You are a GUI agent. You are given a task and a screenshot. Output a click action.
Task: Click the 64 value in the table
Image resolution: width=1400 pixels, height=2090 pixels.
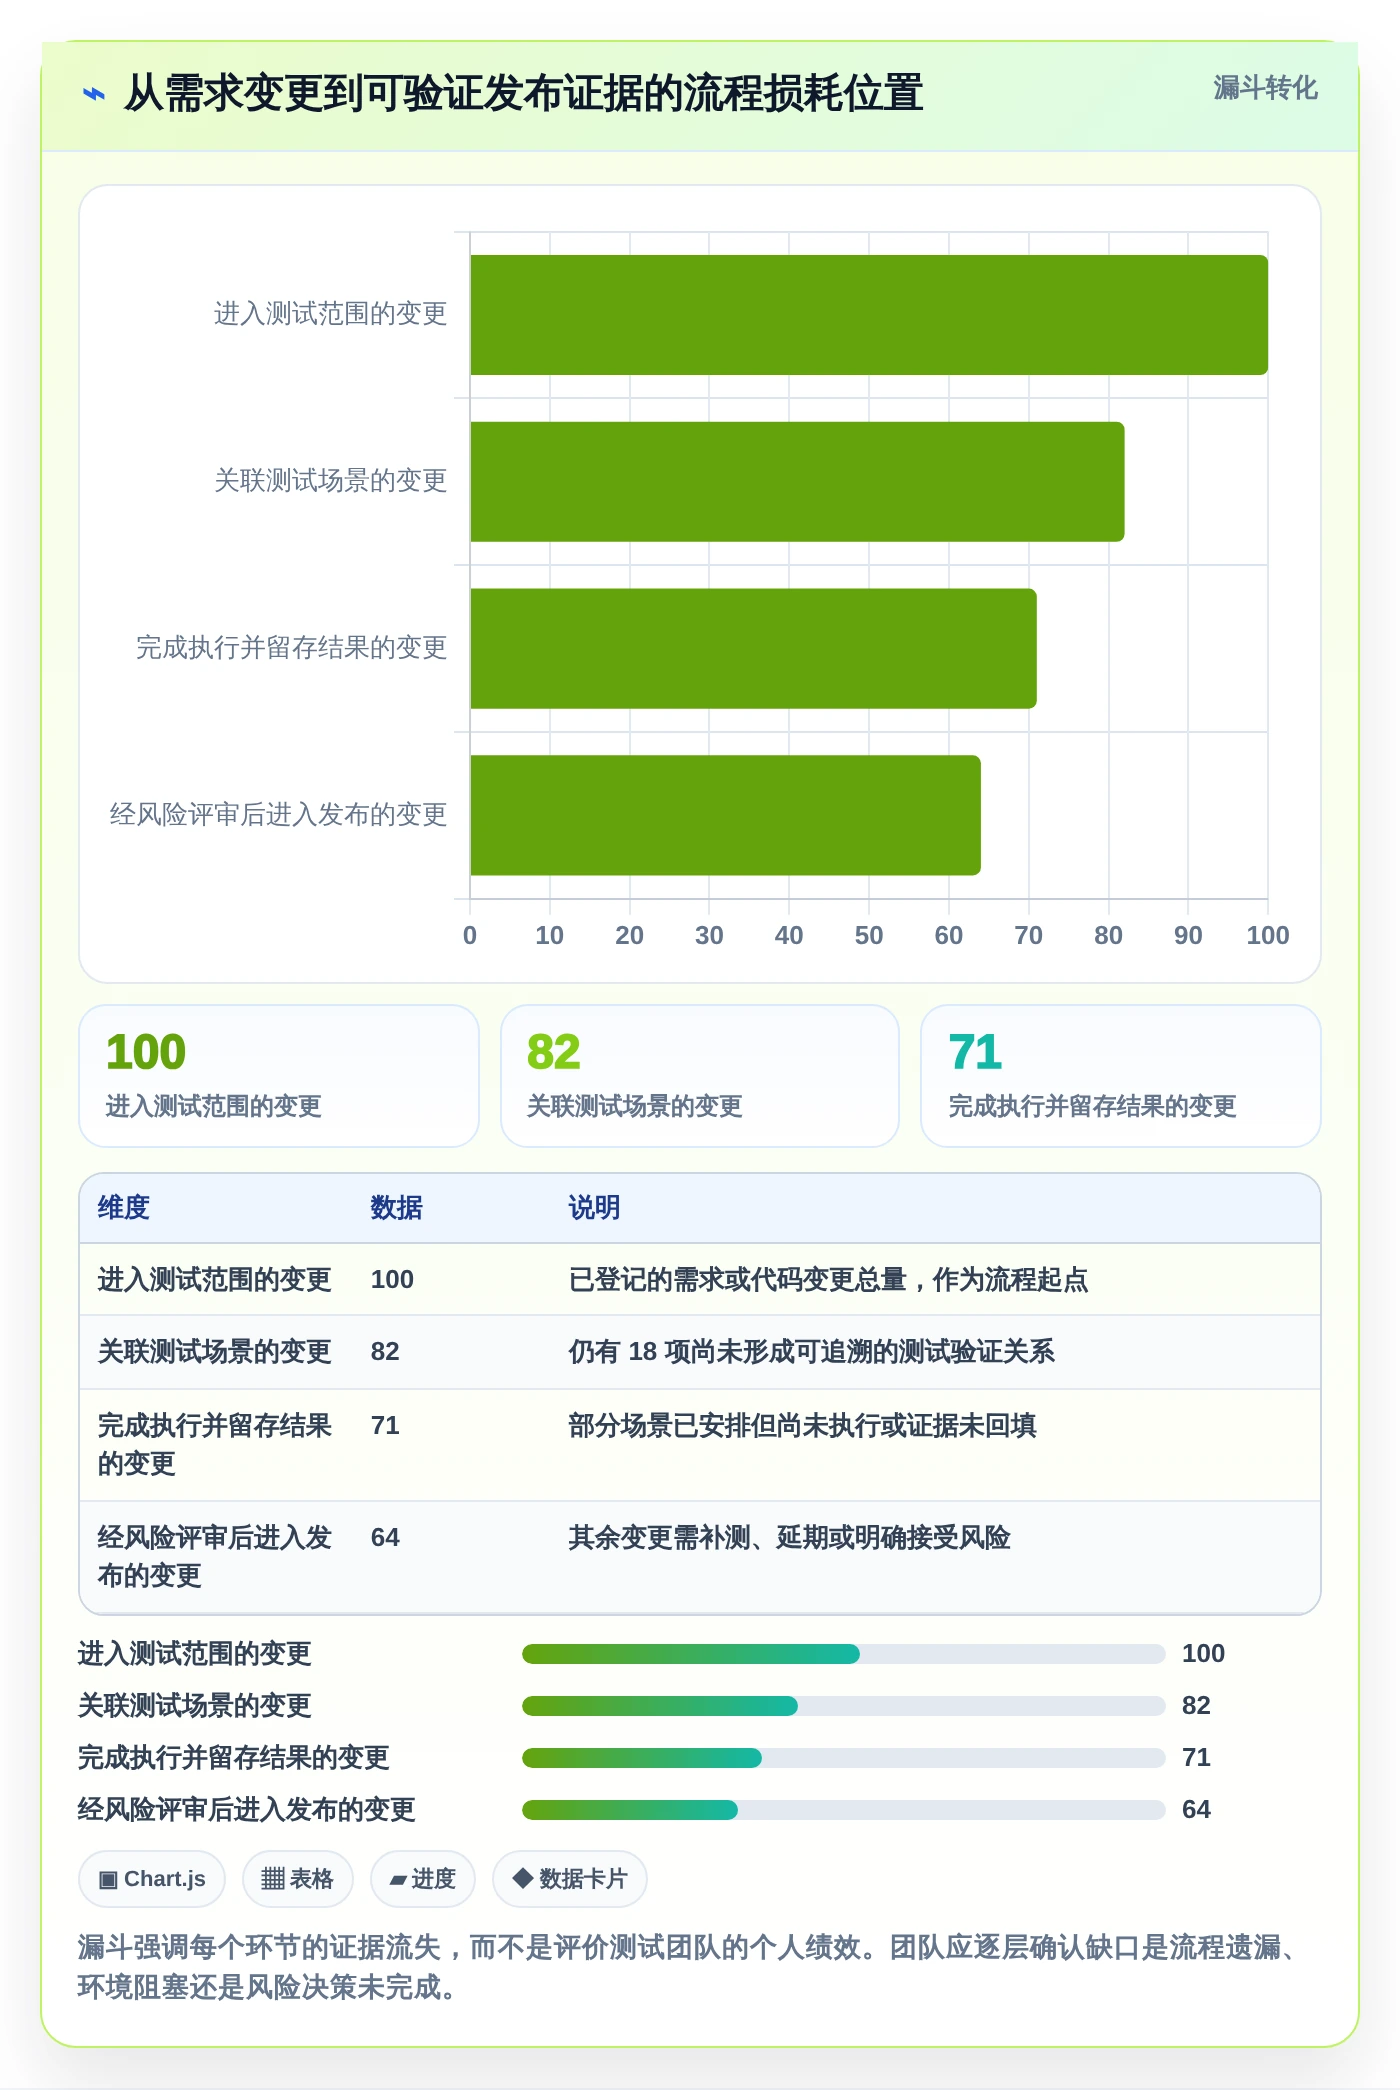click(385, 1538)
